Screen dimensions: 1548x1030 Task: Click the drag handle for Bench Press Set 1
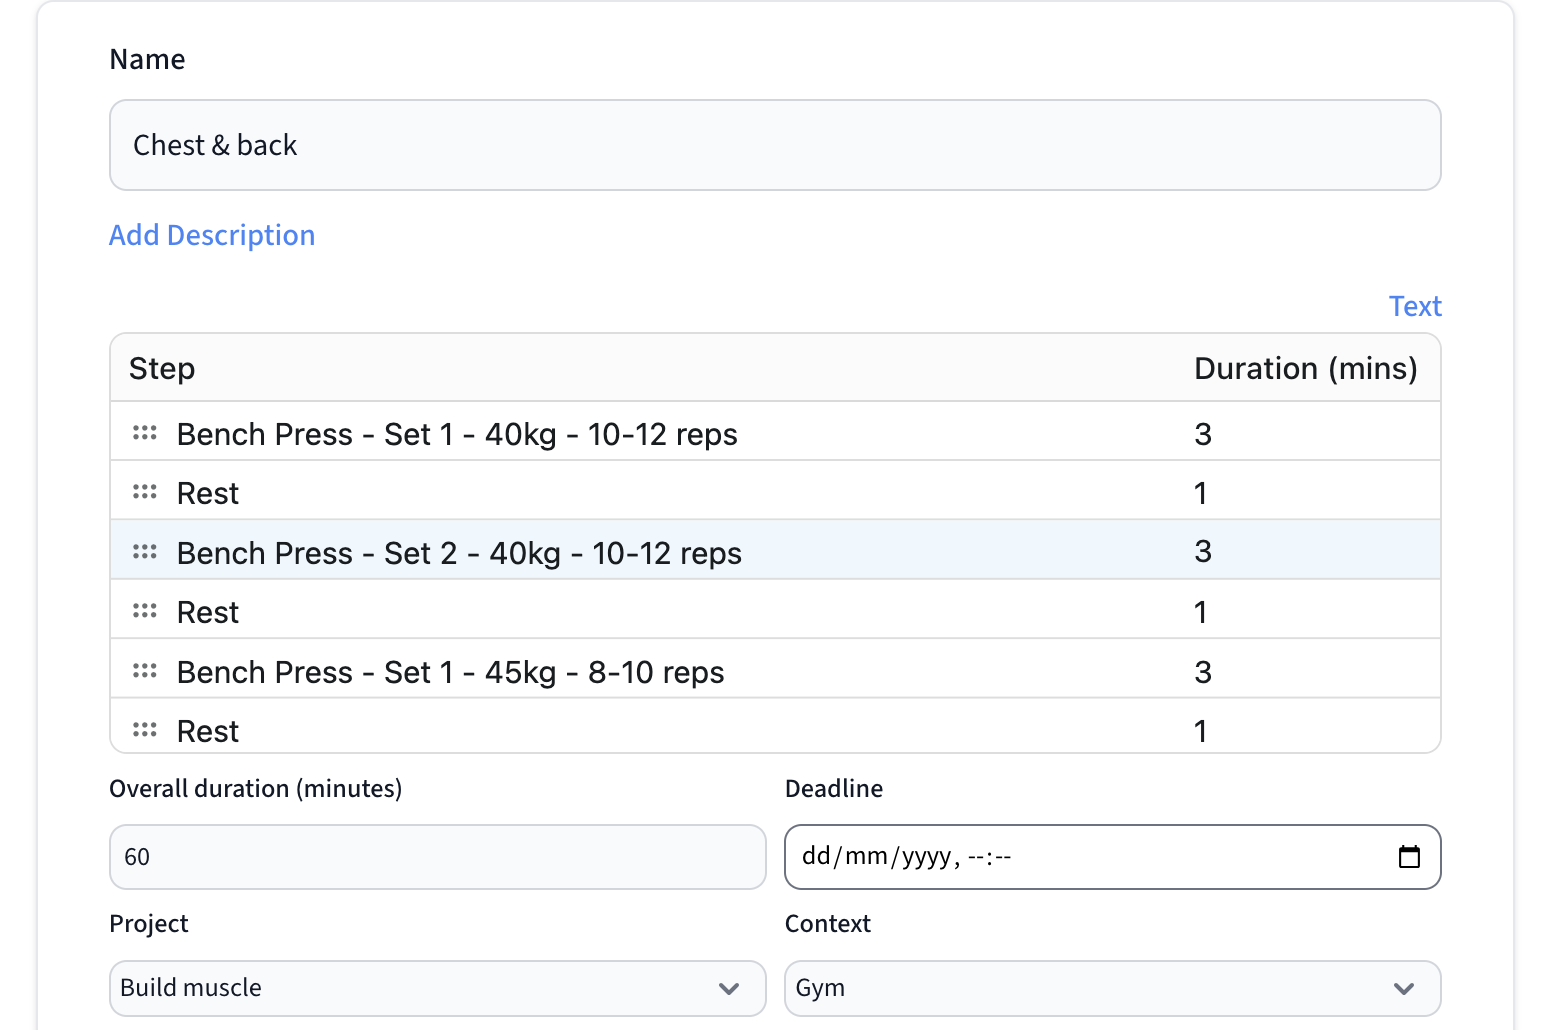tap(145, 432)
